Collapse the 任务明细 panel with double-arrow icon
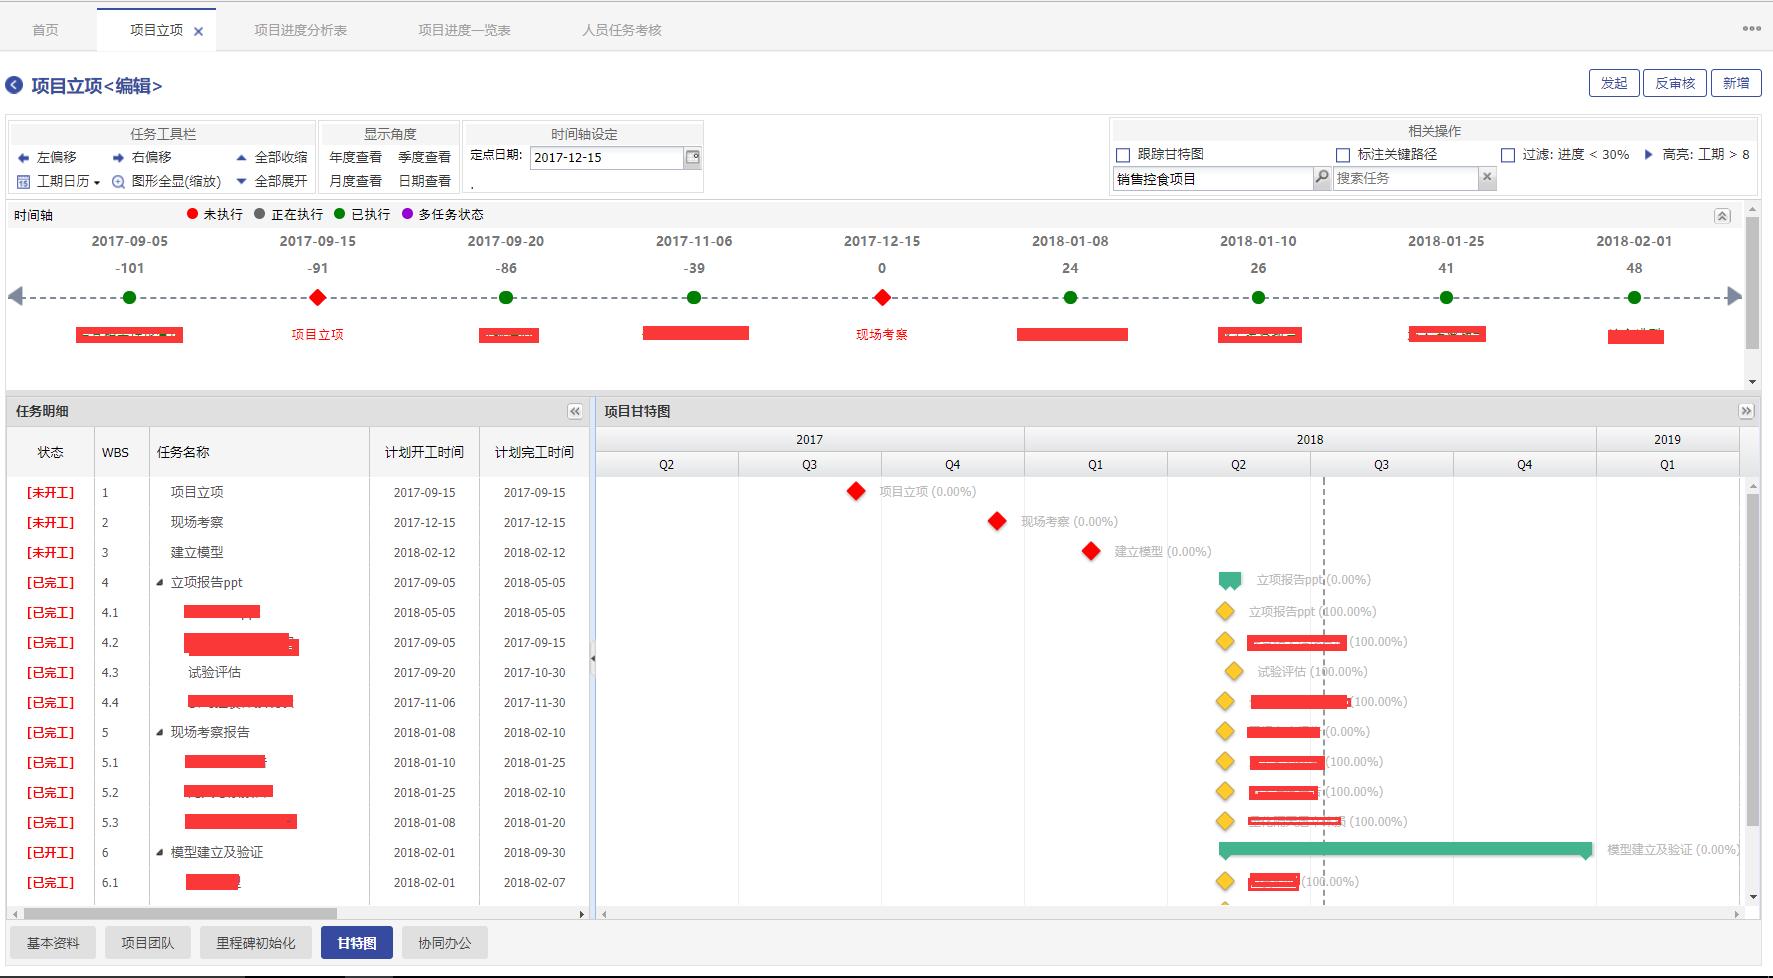The image size is (1773, 978). coord(575,411)
